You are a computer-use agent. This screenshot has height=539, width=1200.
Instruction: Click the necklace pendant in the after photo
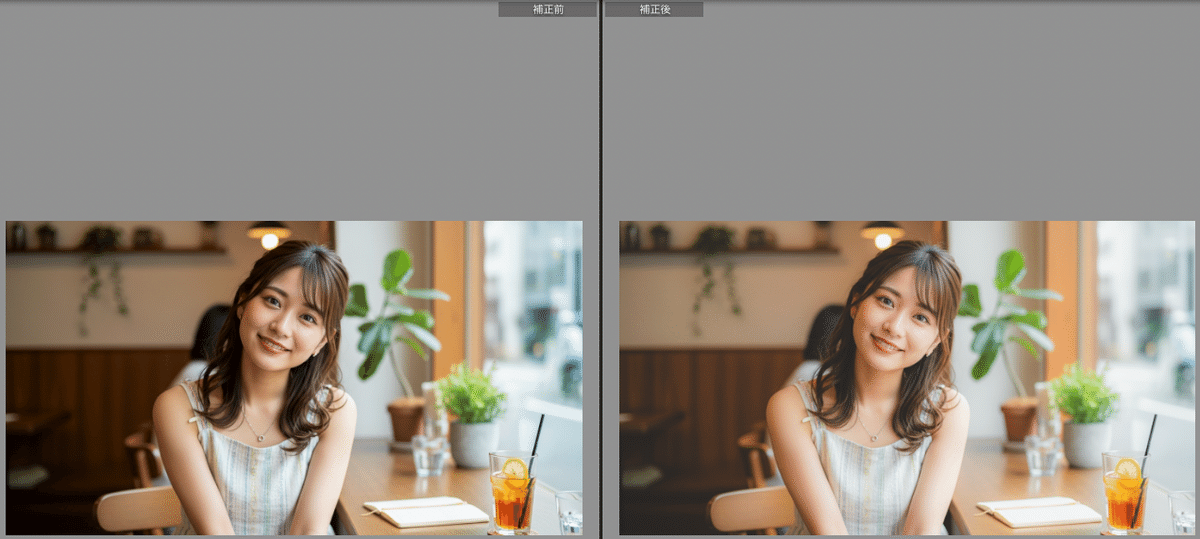pyautogui.click(x=872, y=439)
